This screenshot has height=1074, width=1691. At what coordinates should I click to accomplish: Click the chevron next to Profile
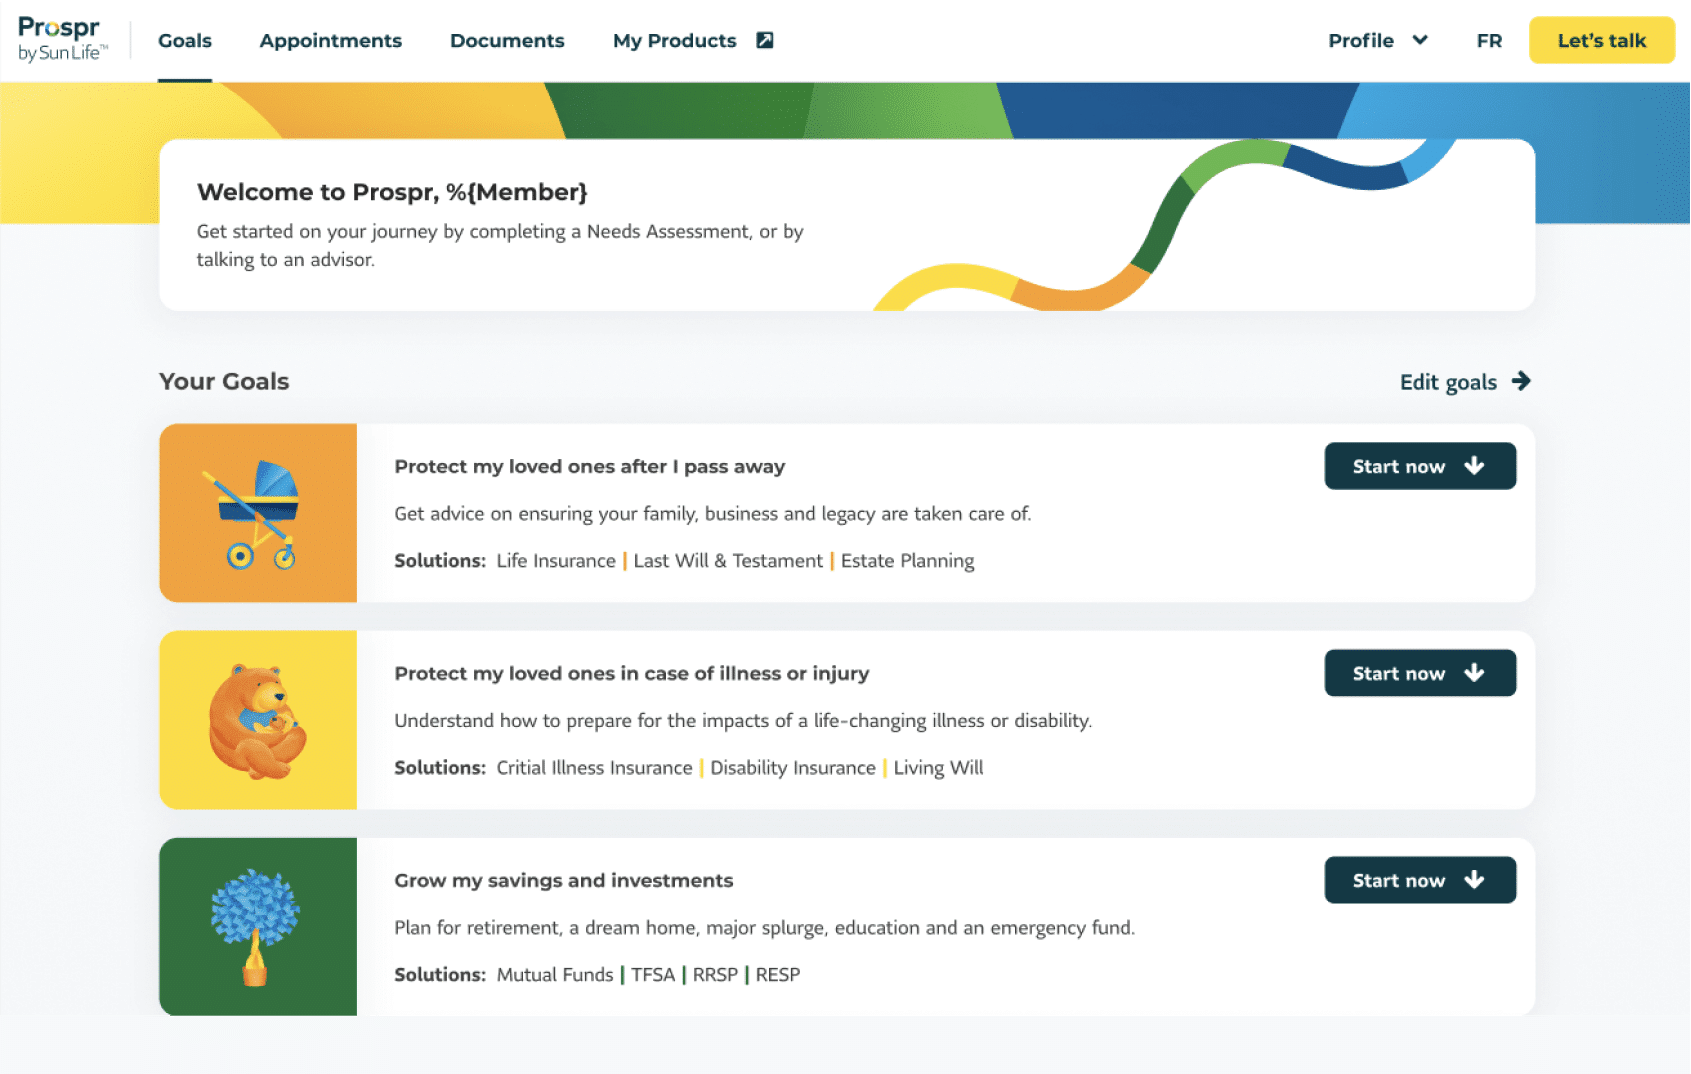[x=1420, y=40]
